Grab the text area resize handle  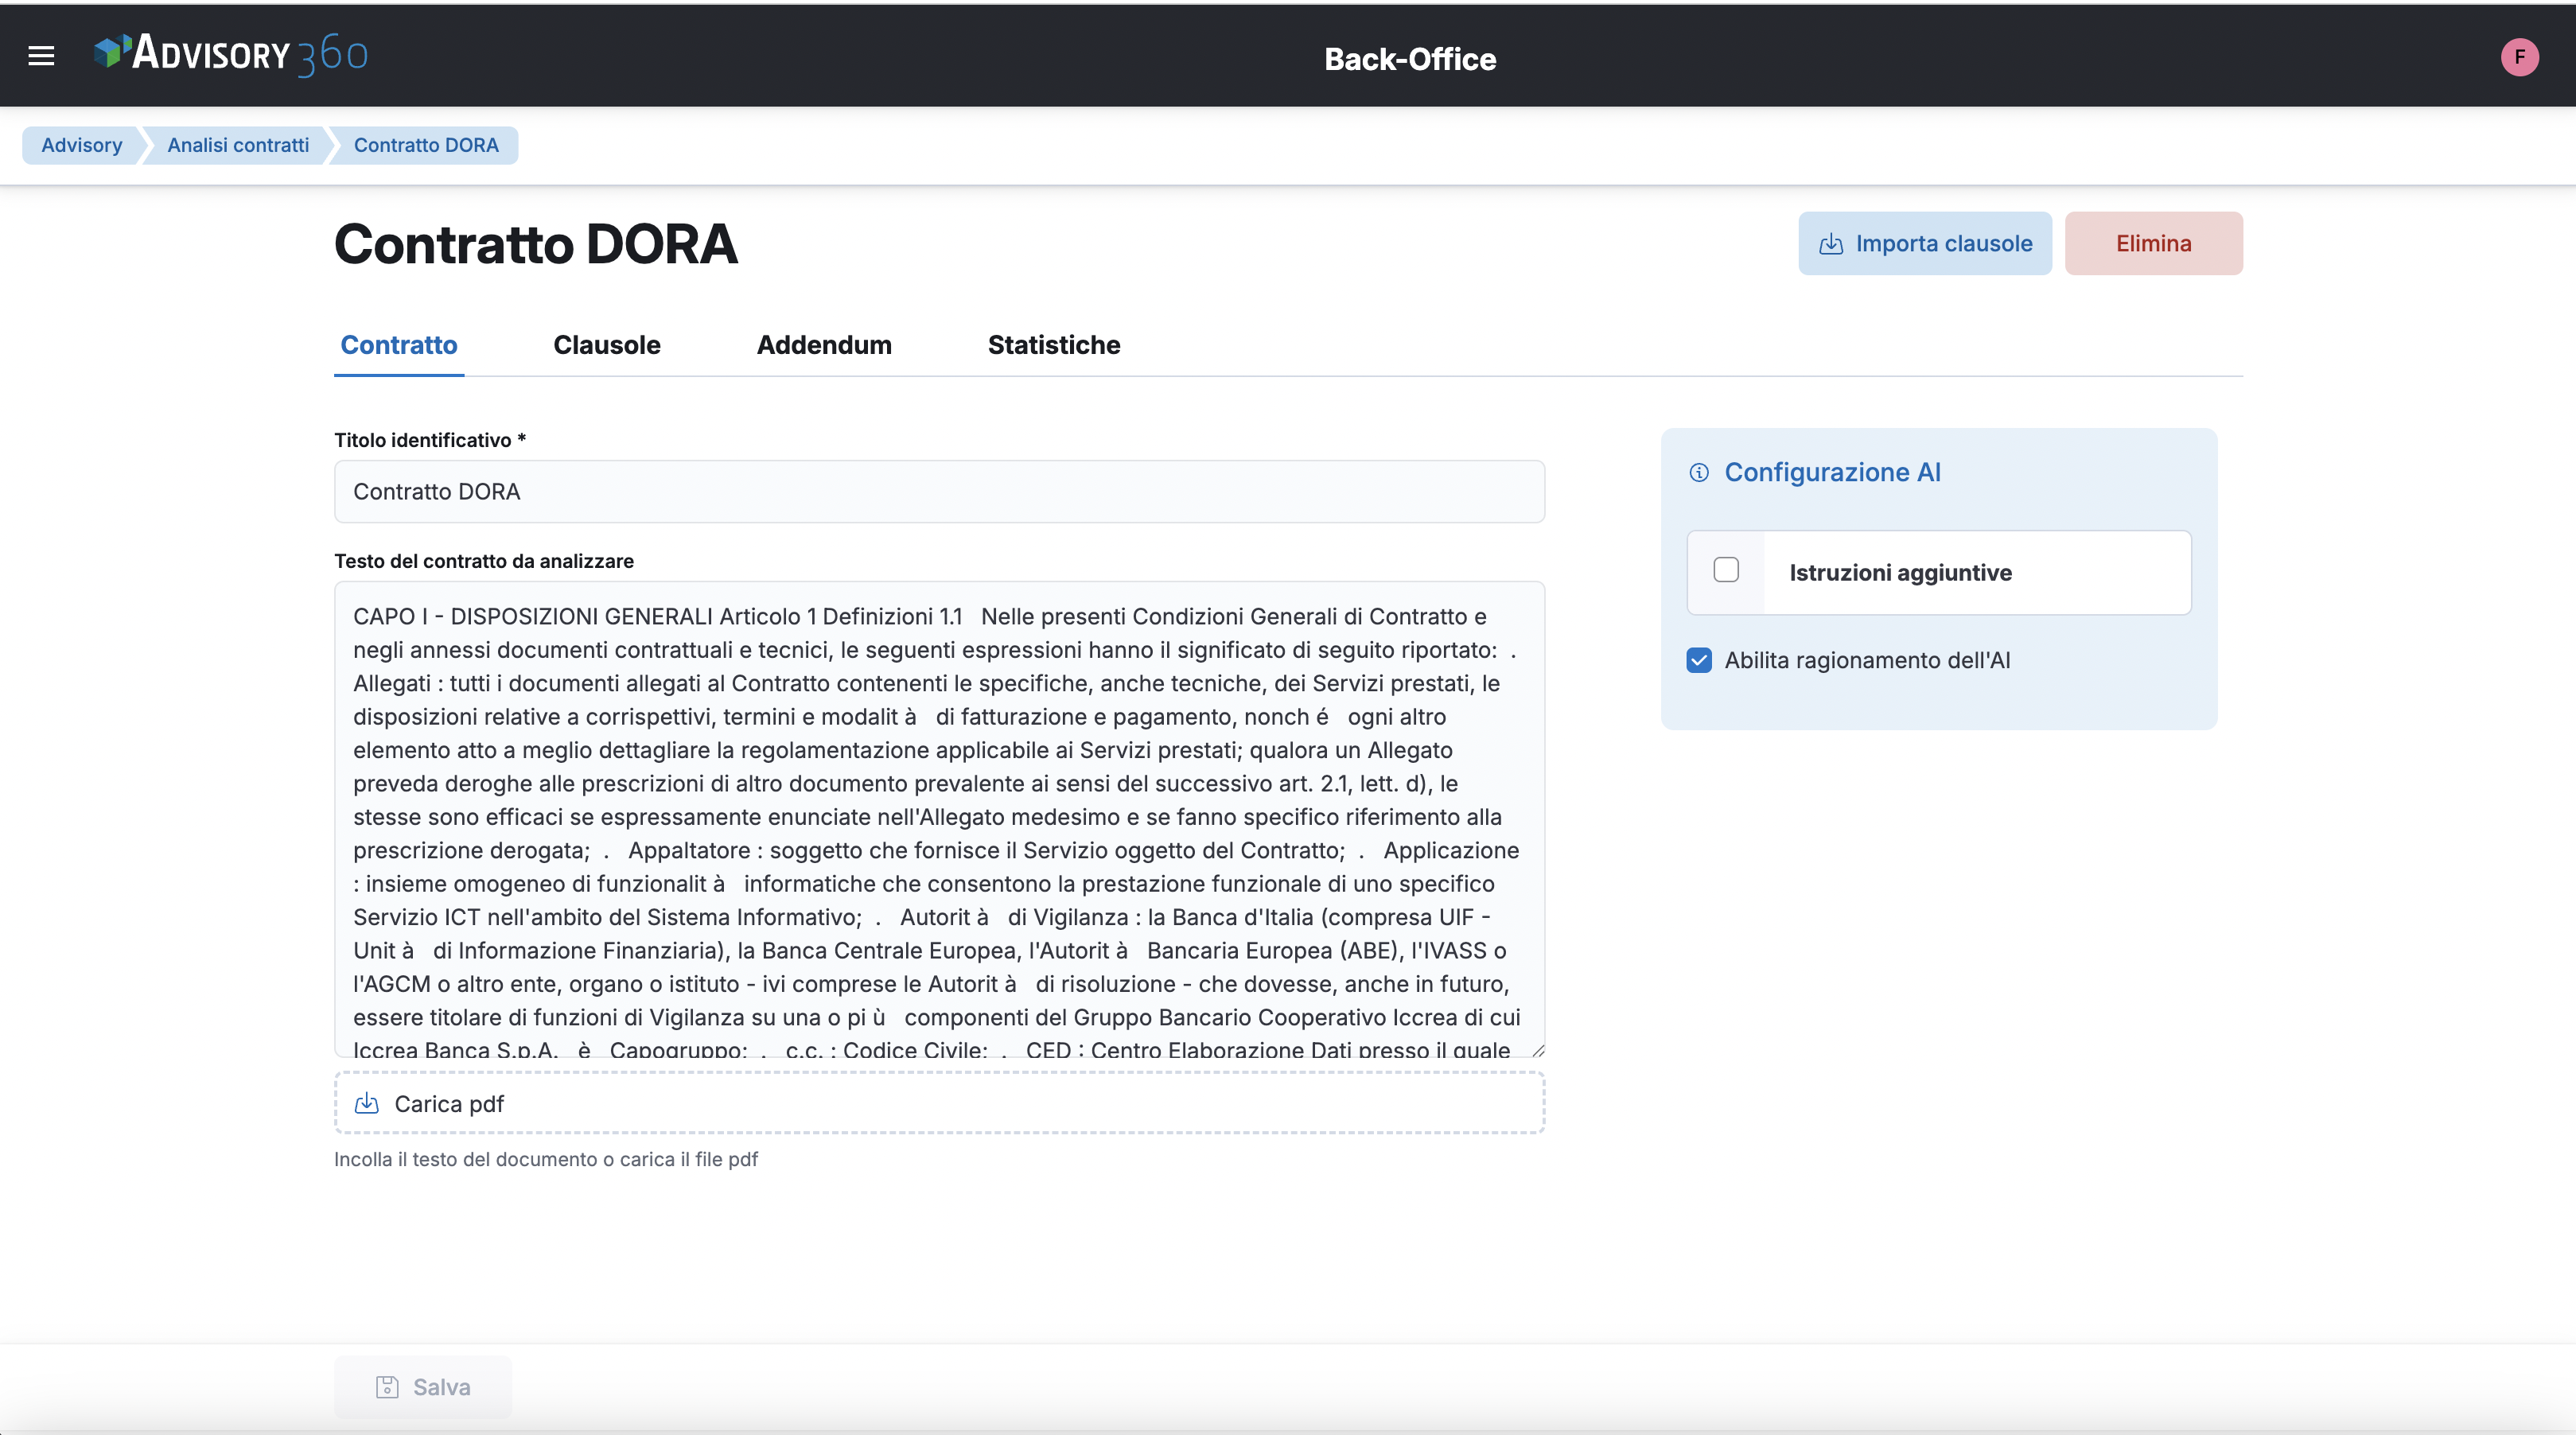[1538, 1050]
